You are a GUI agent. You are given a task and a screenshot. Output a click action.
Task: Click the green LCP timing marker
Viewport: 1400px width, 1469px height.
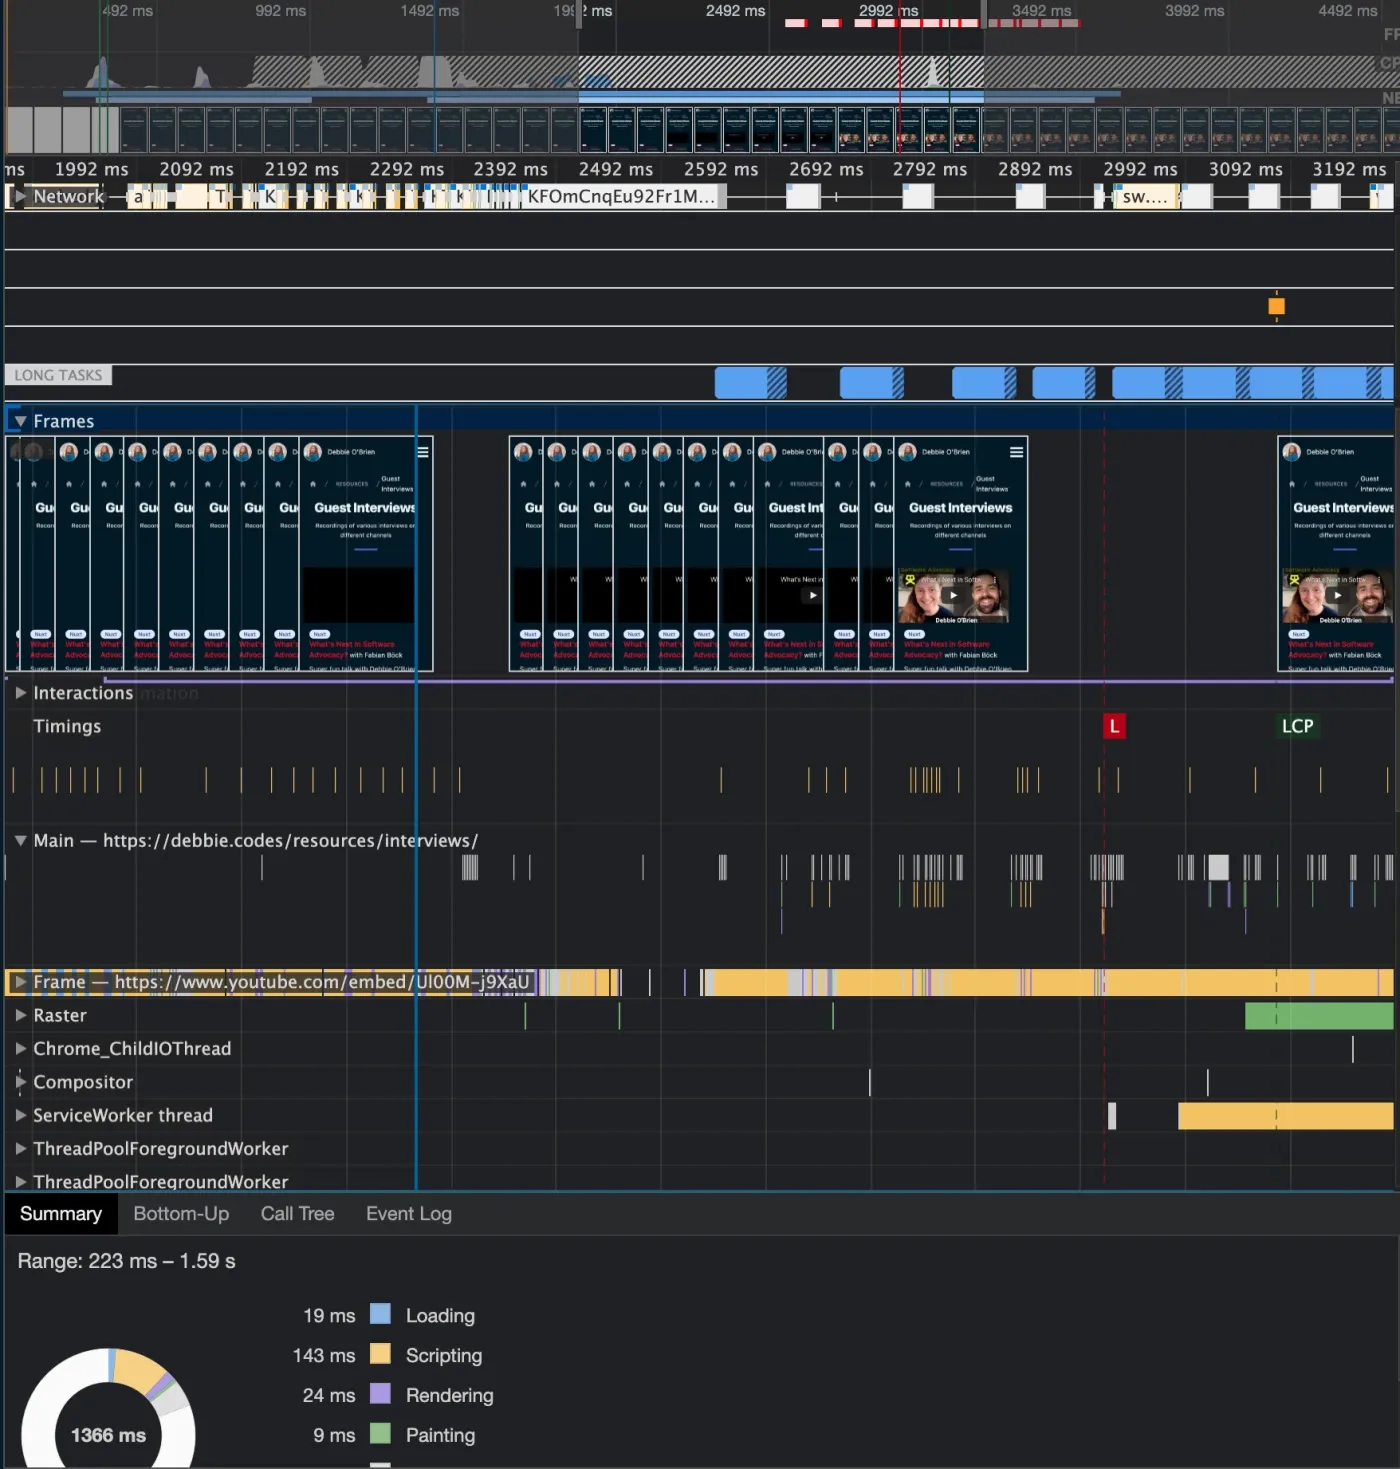pyautogui.click(x=1297, y=726)
